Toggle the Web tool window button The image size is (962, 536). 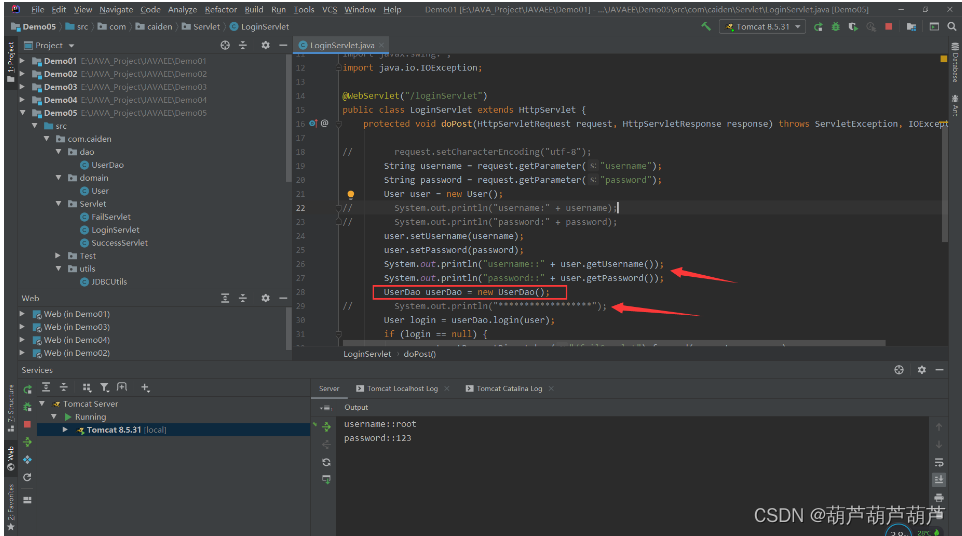[x=10, y=459]
